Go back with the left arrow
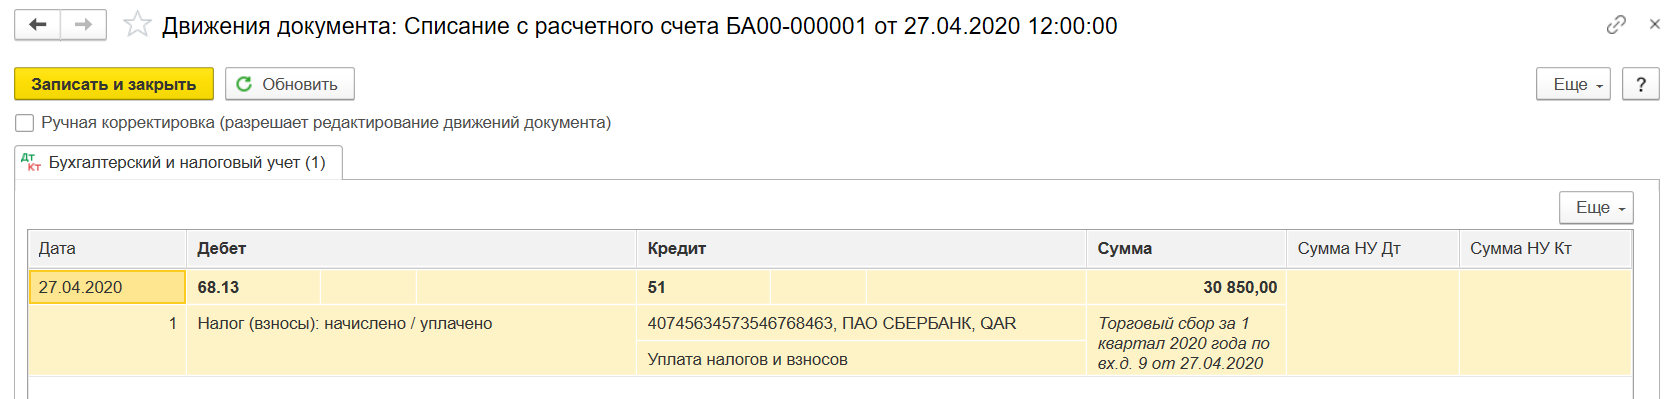Image resolution: width=1677 pixels, height=399 pixels. [38, 25]
